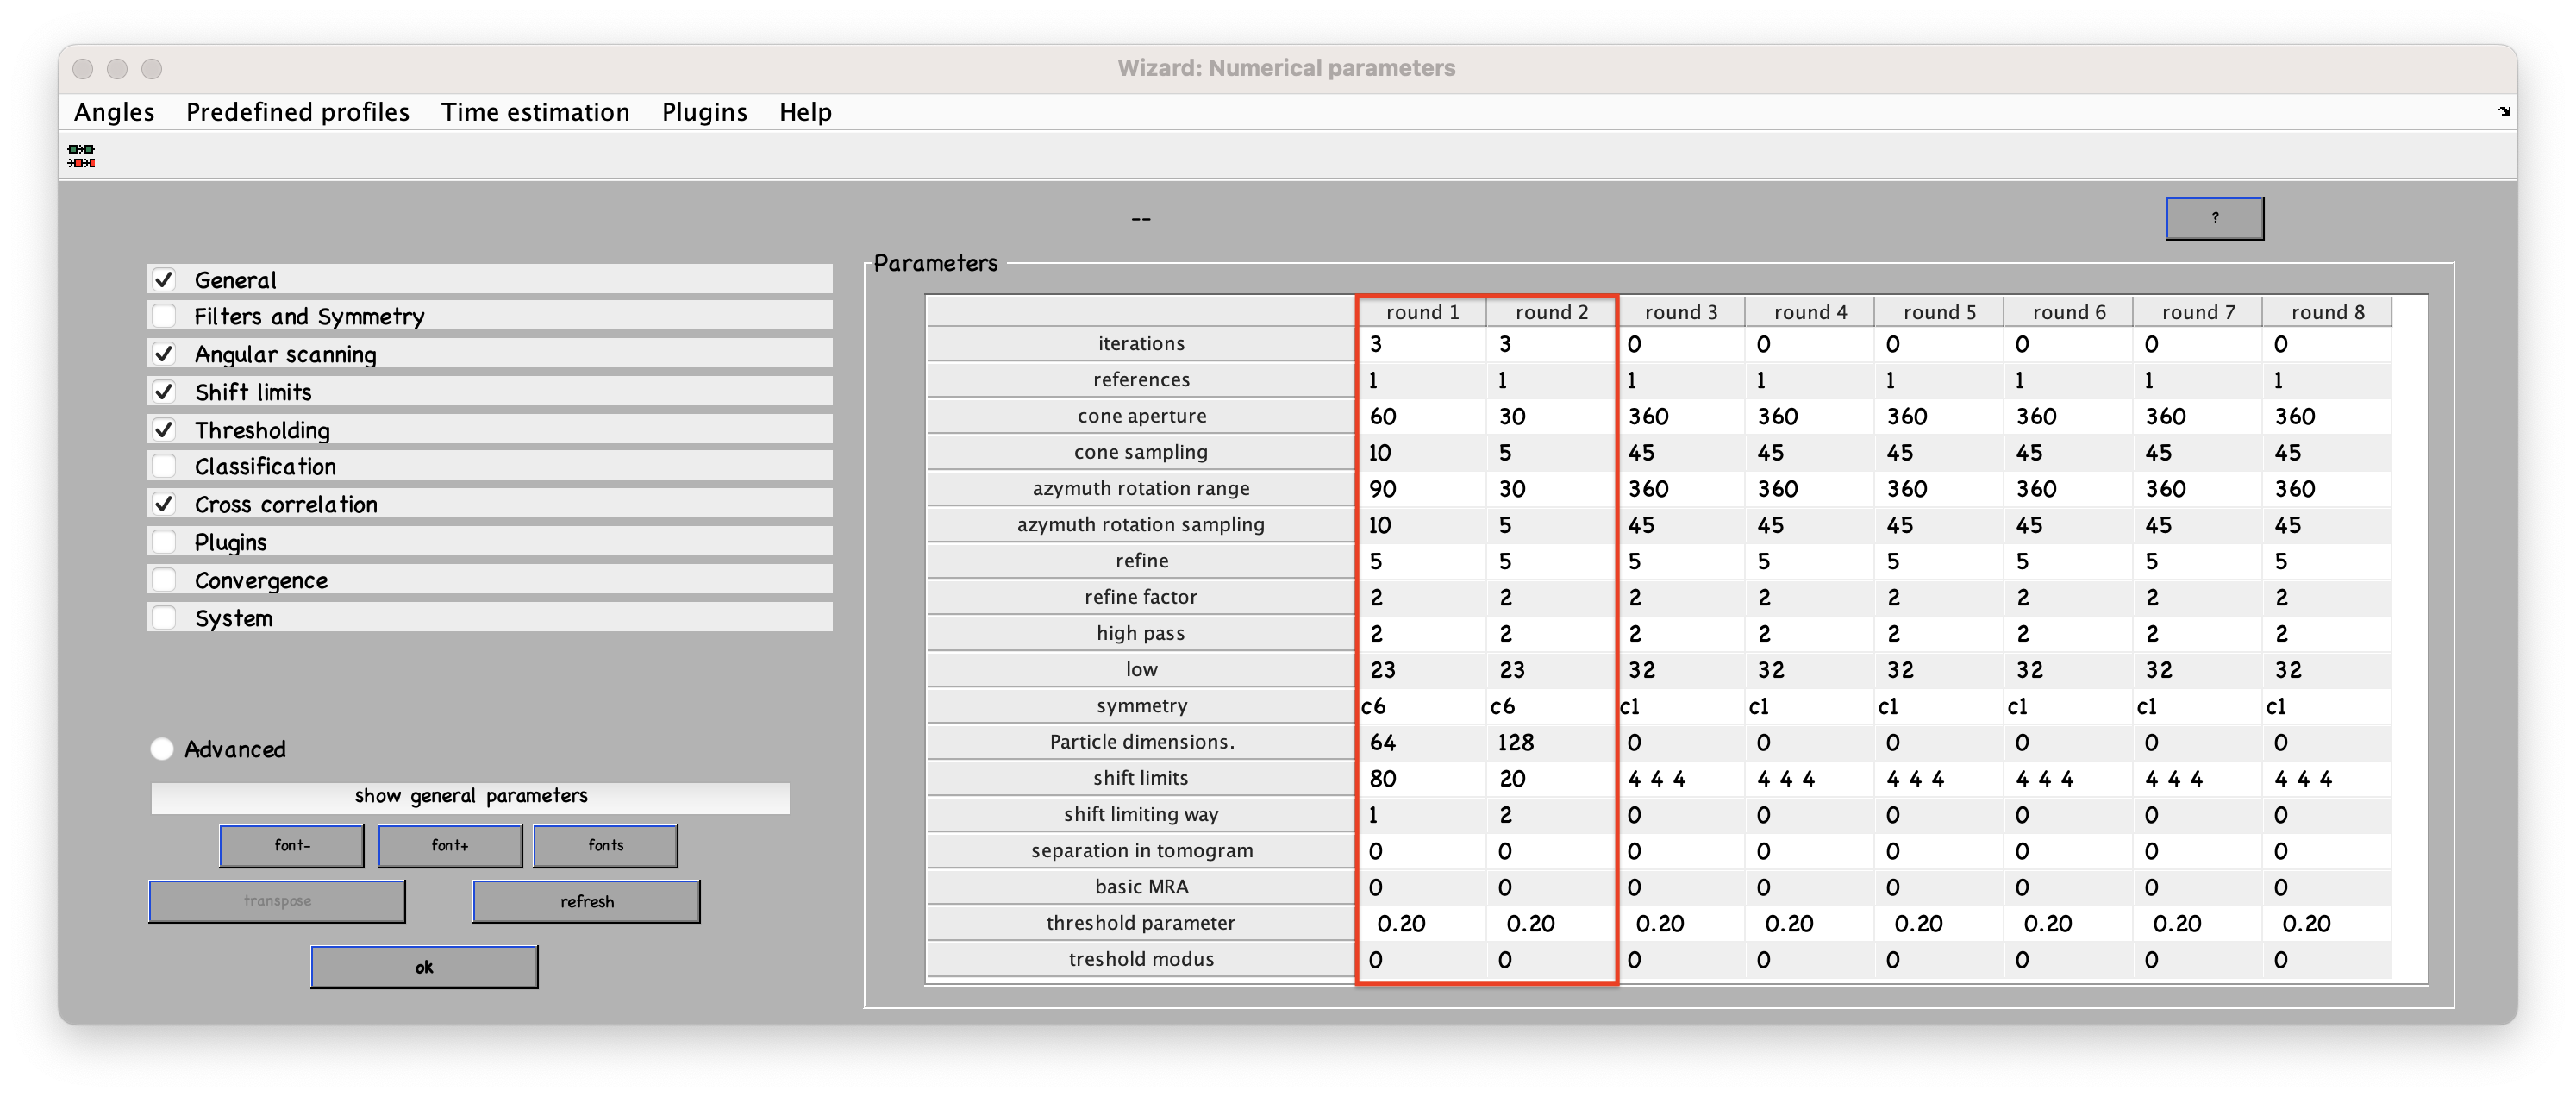Edit round 1 shift limits cell 80
Image resolution: width=2576 pixels, height=1097 pixels.
pyautogui.click(x=1422, y=778)
